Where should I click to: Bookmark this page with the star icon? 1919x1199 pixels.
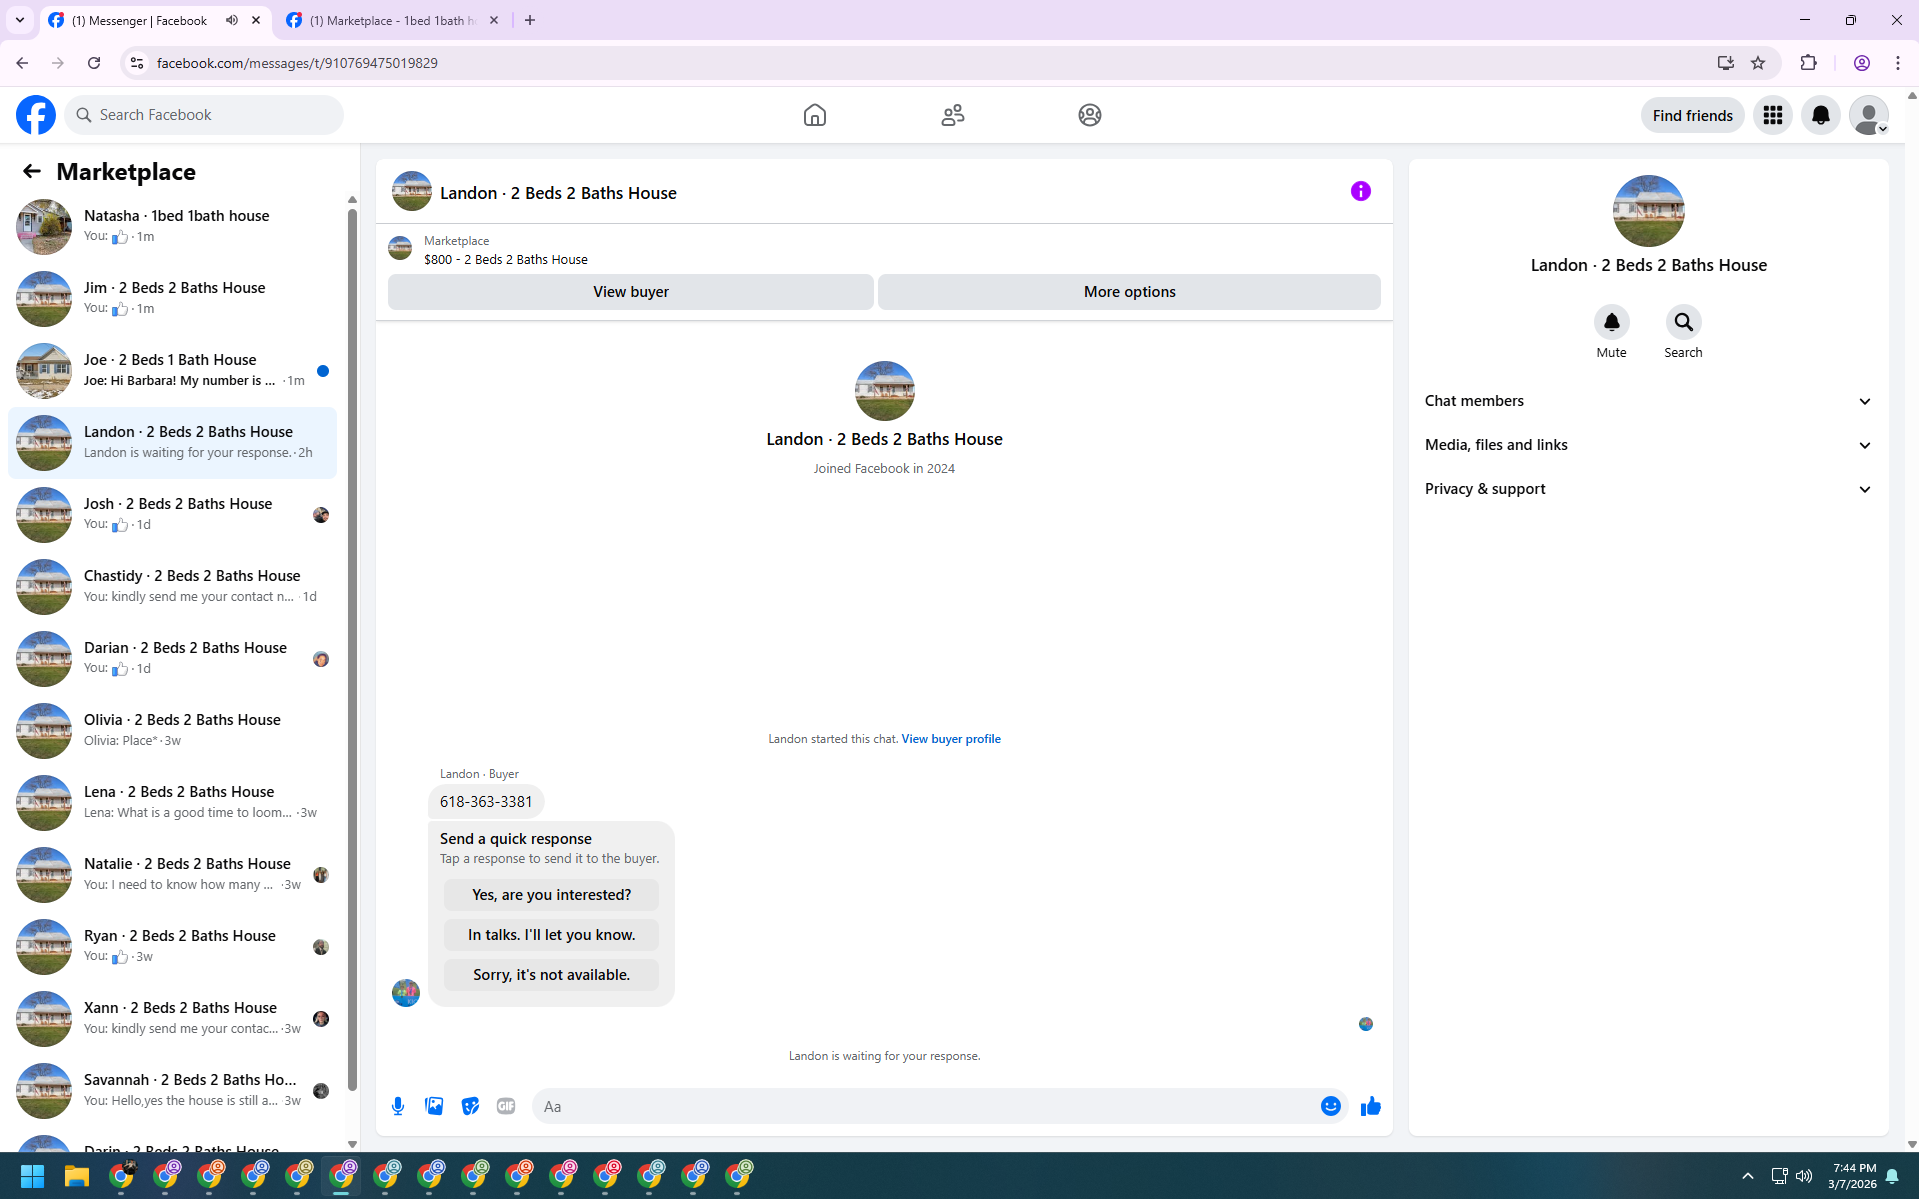pyautogui.click(x=1758, y=63)
